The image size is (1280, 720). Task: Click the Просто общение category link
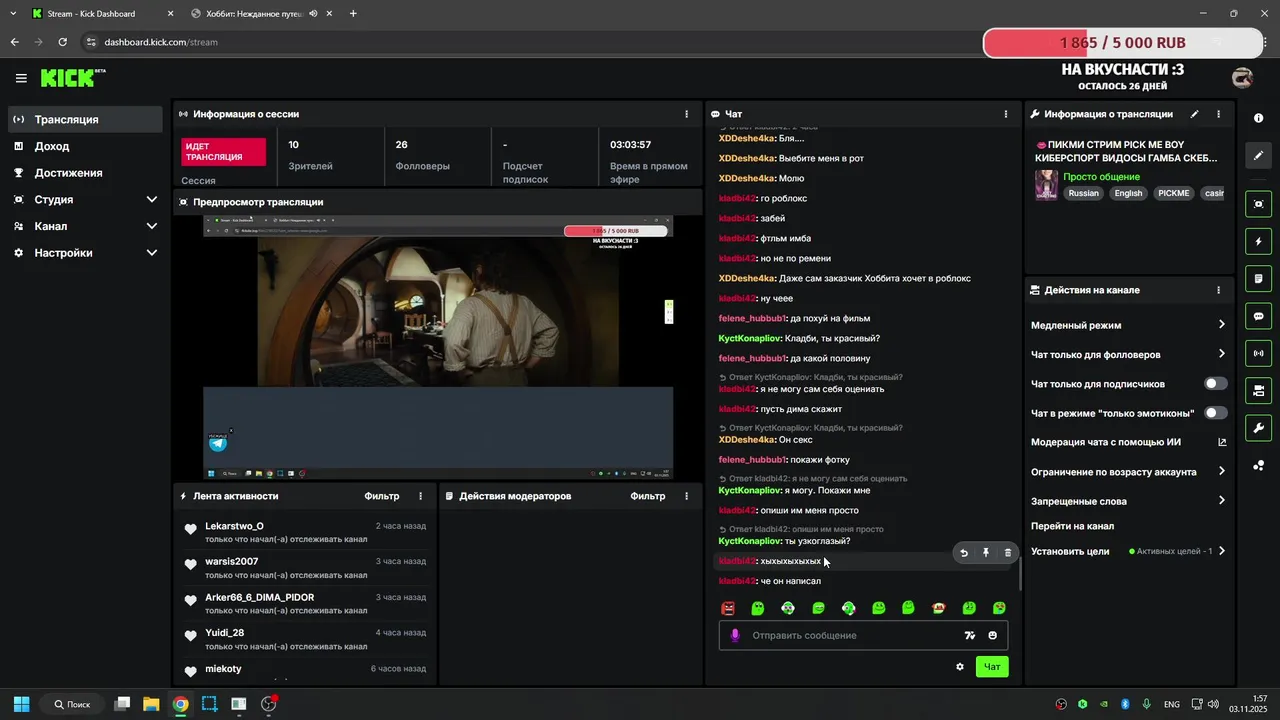point(1101,177)
